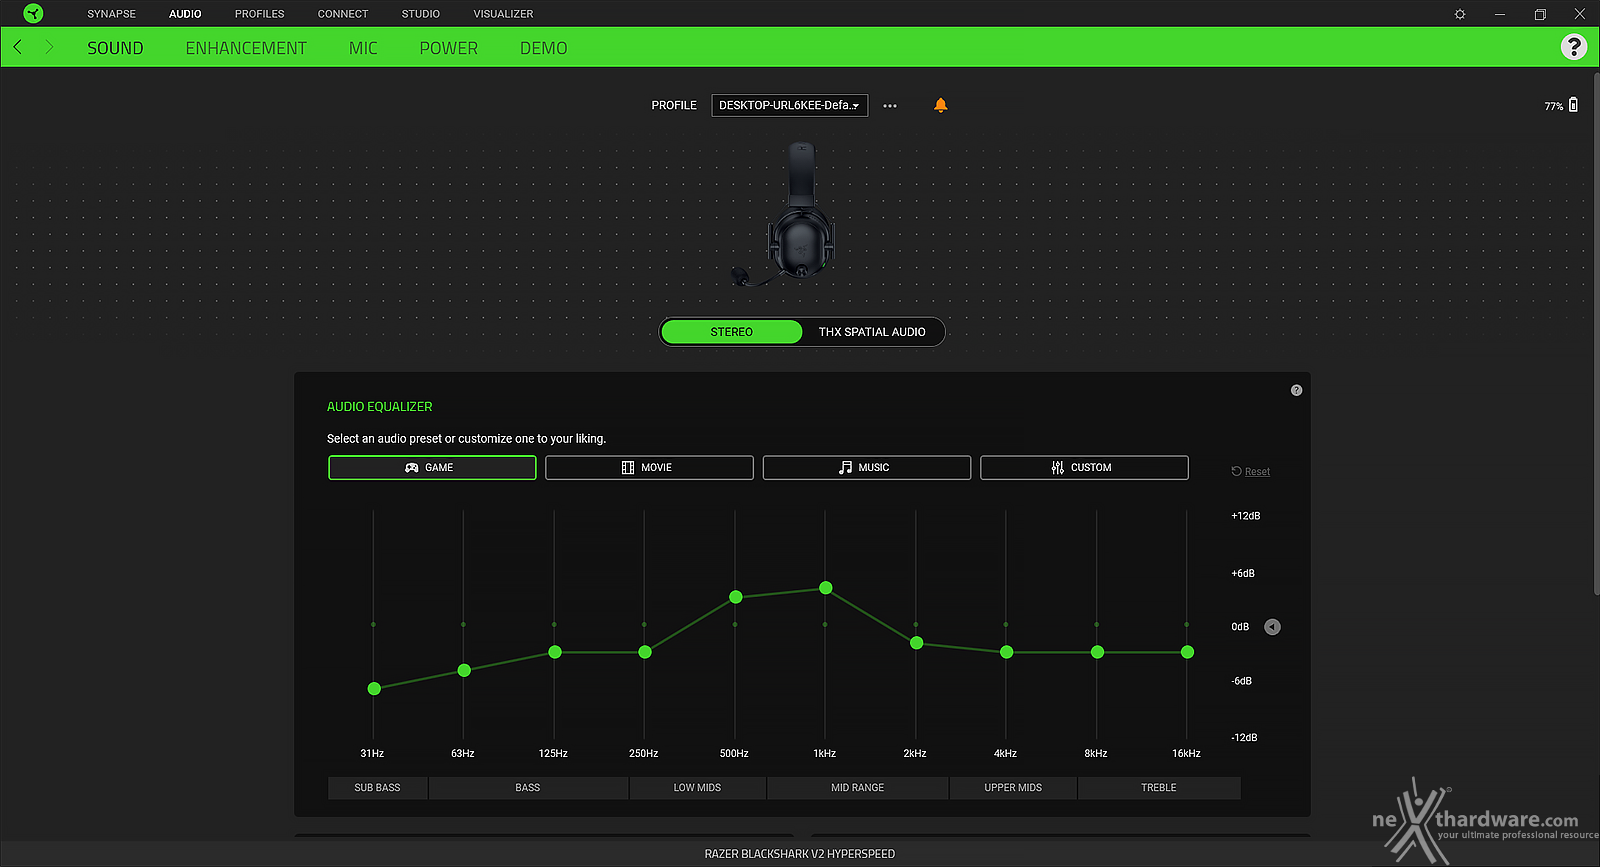
Task: Click the -12dB scale label
Action: point(1245,738)
